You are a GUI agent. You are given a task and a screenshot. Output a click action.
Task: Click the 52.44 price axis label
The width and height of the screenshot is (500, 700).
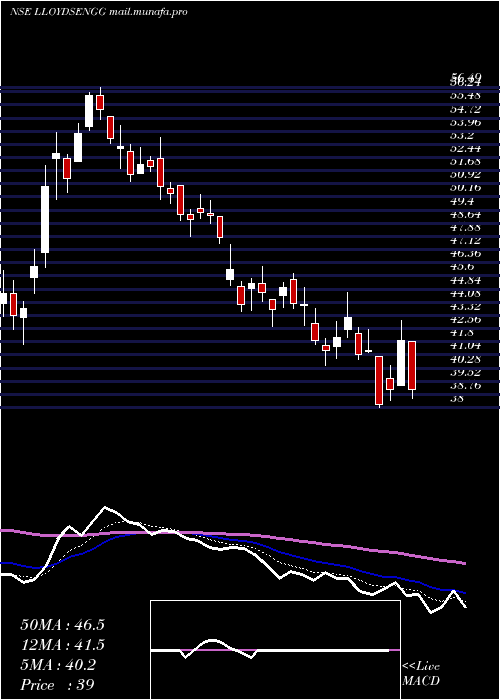click(465, 148)
